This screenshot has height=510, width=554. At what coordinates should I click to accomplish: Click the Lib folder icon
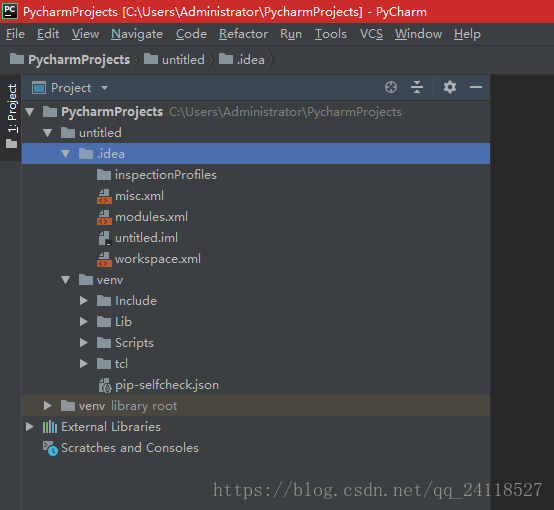pos(104,322)
